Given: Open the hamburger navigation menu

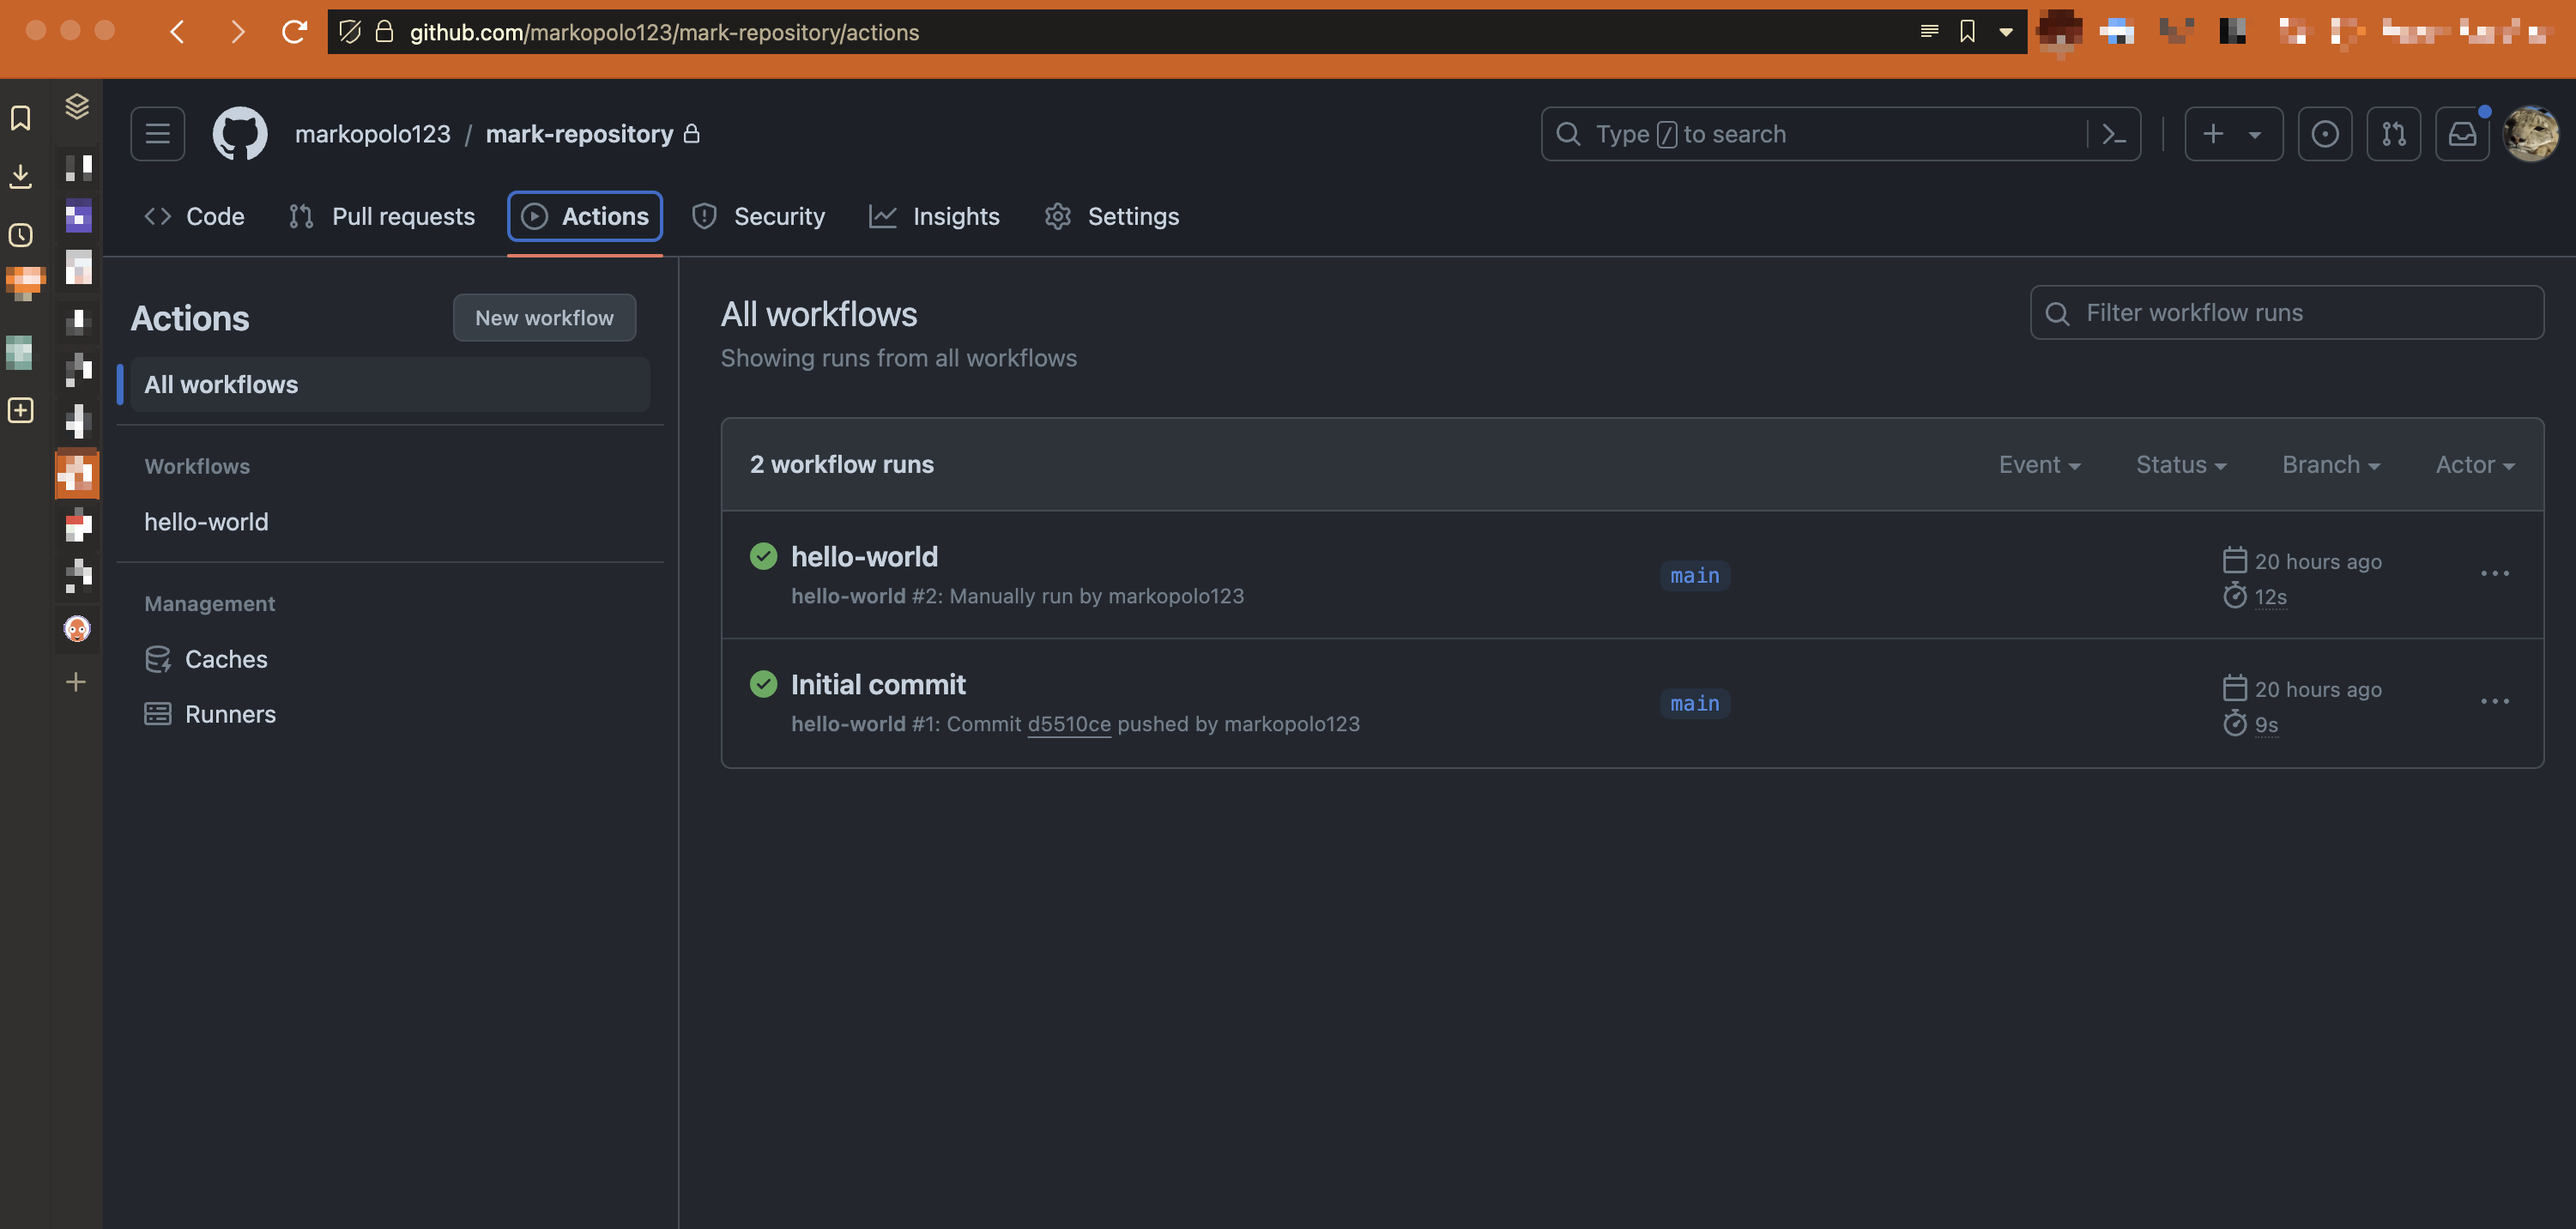Looking at the screenshot, I should (157, 134).
